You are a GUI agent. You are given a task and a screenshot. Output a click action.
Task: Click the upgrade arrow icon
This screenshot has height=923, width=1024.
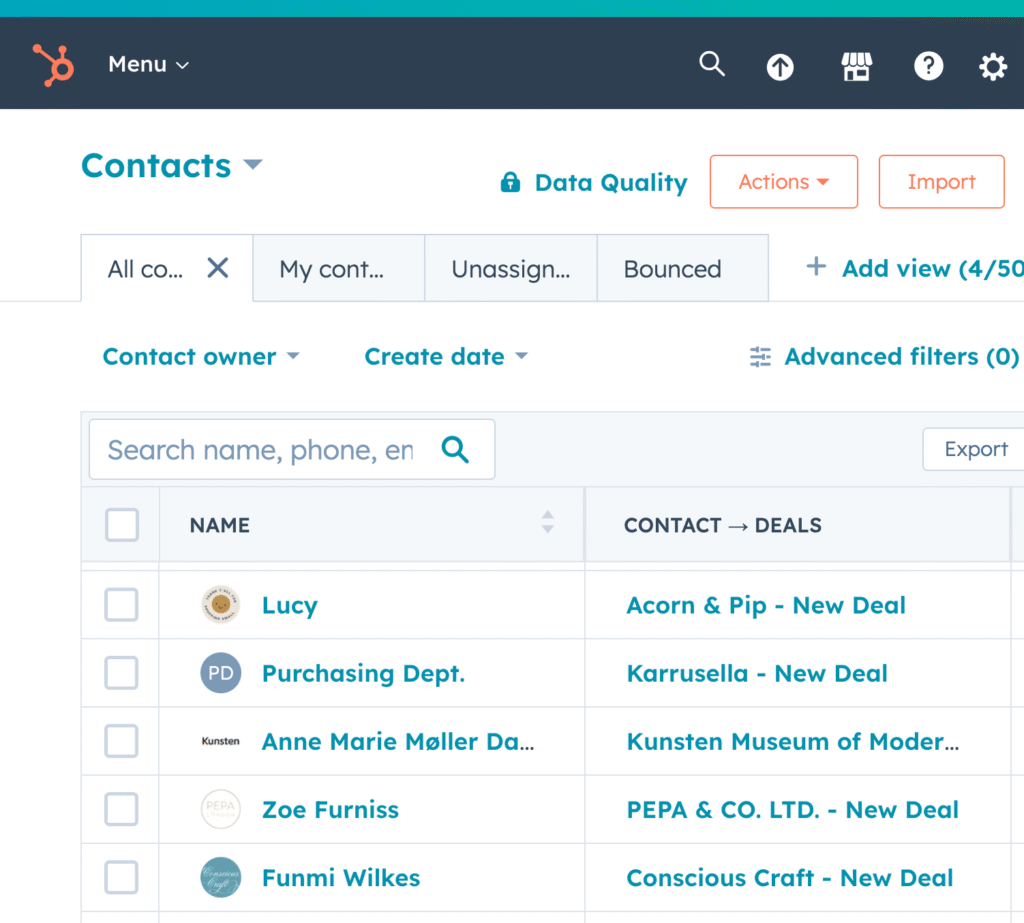click(x=780, y=66)
